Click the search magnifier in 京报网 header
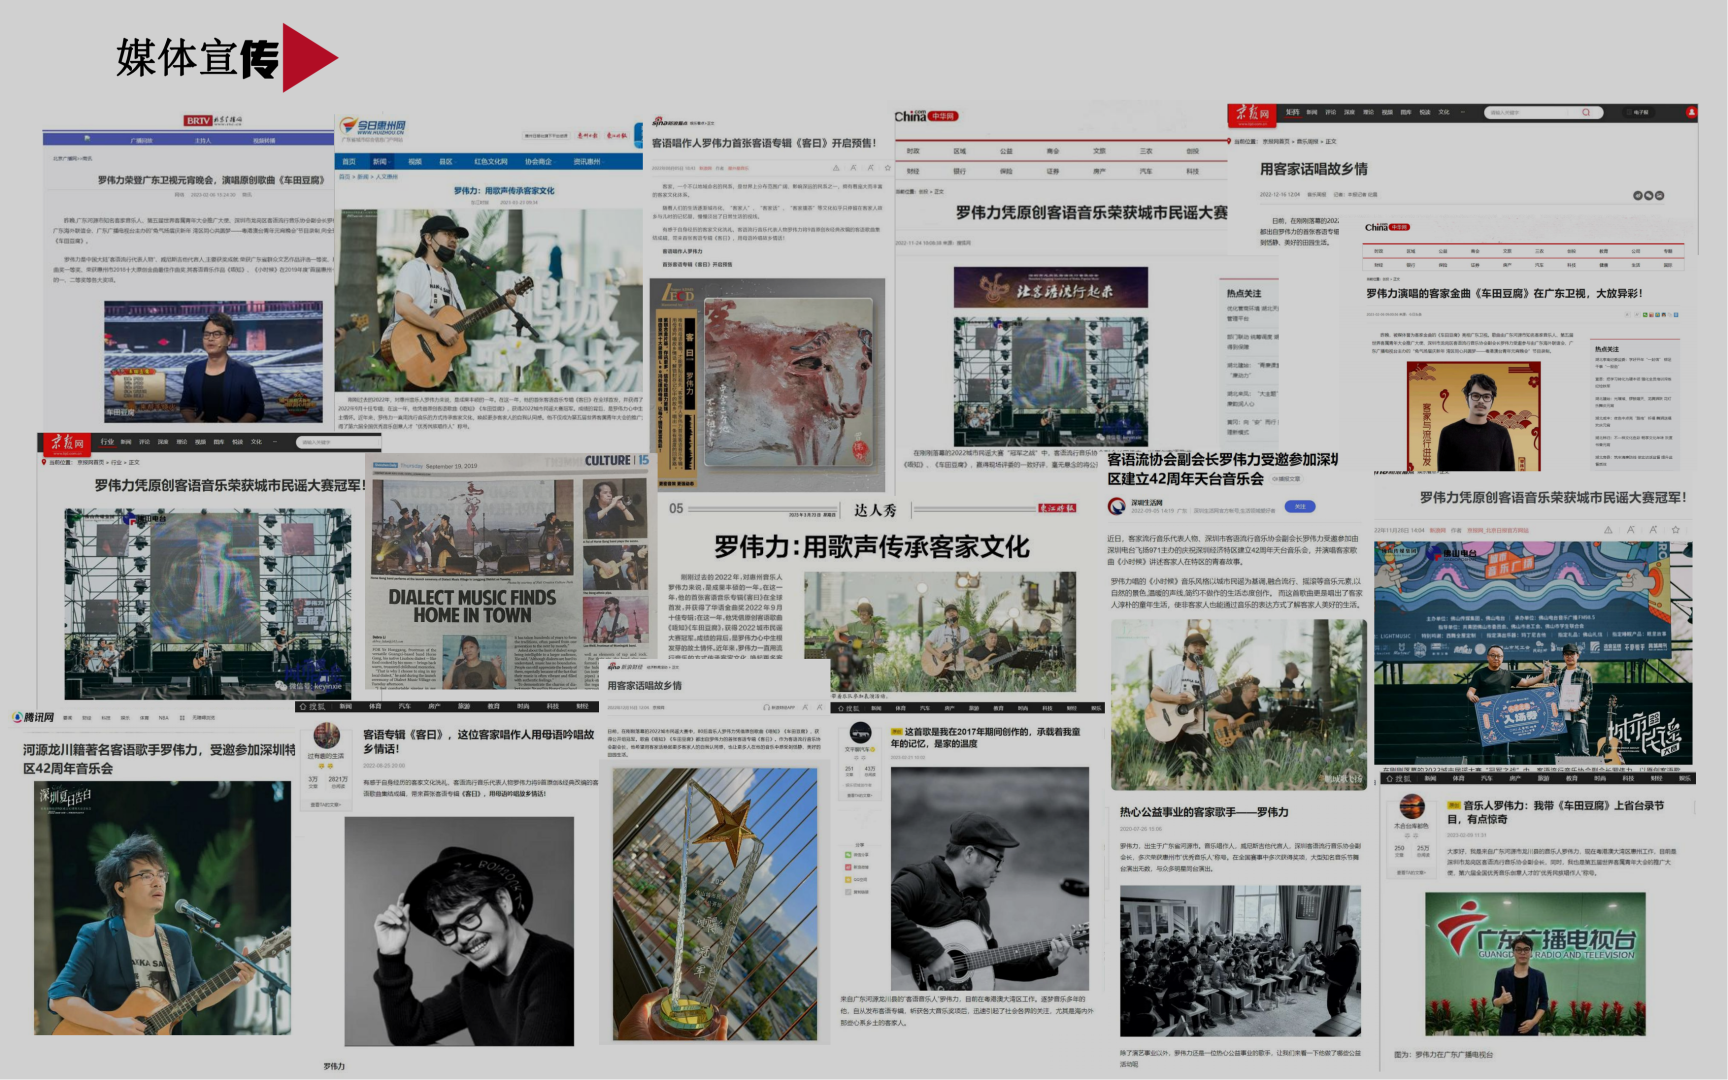Image resolution: width=1728 pixels, height=1080 pixels. click(1586, 113)
